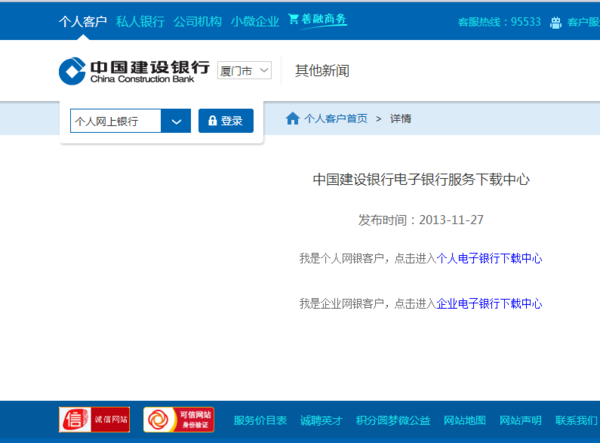Open the 小微企业 tab
This screenshot has width=600, height=443.
click(255, 21)
